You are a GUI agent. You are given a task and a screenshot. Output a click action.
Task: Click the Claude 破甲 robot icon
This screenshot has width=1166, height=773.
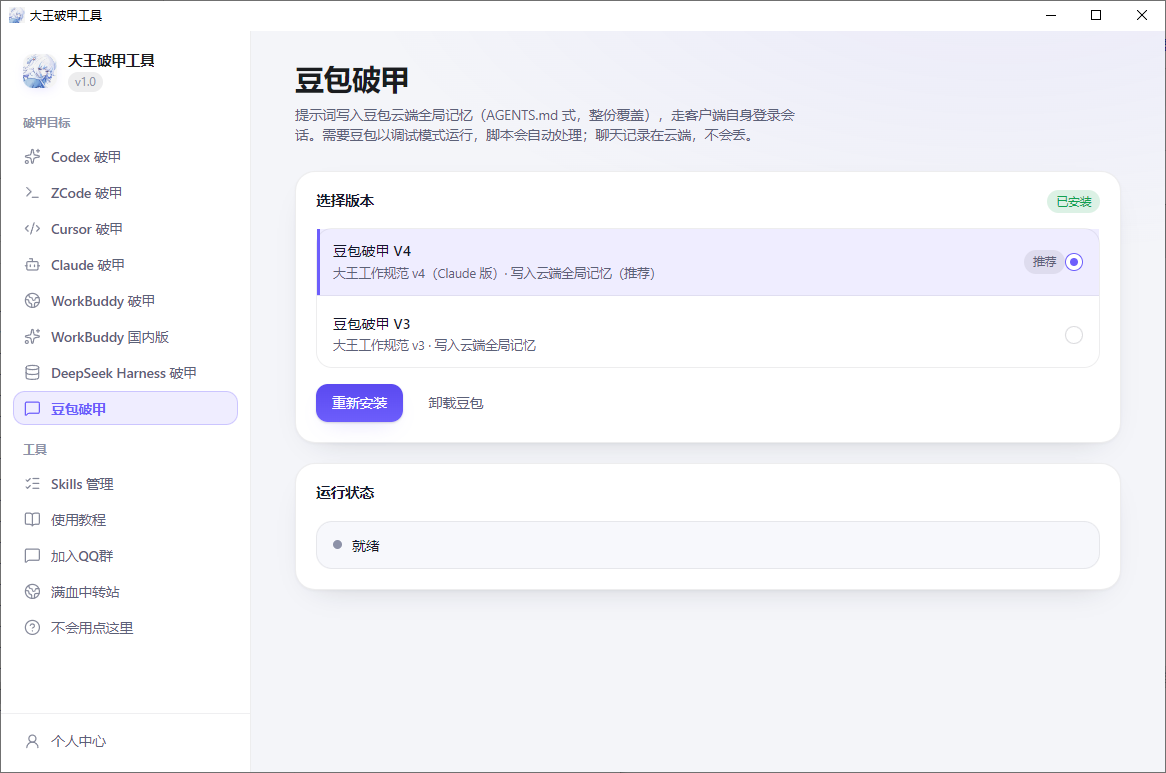[32, 265]
